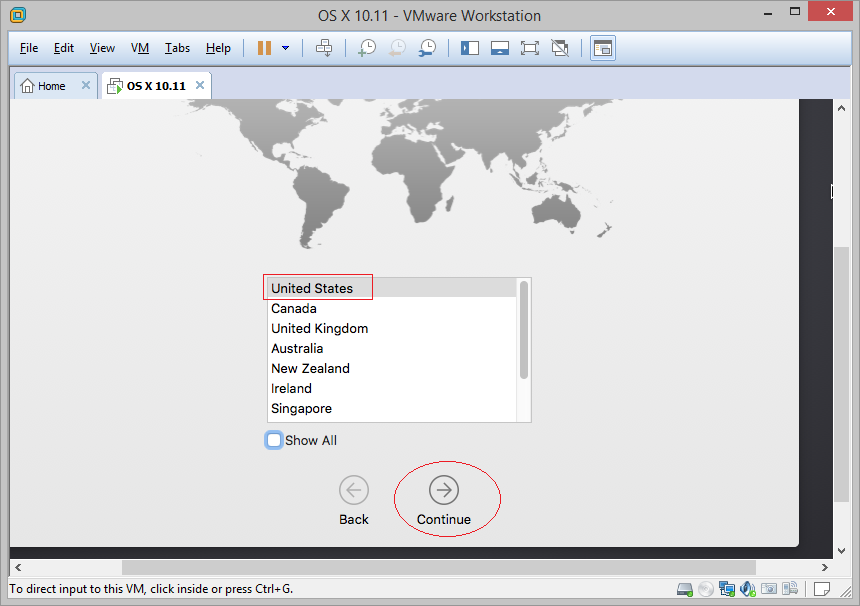Open the snapshot manager
The width and height of the screenshot is (860, 606).
(427, 48)
